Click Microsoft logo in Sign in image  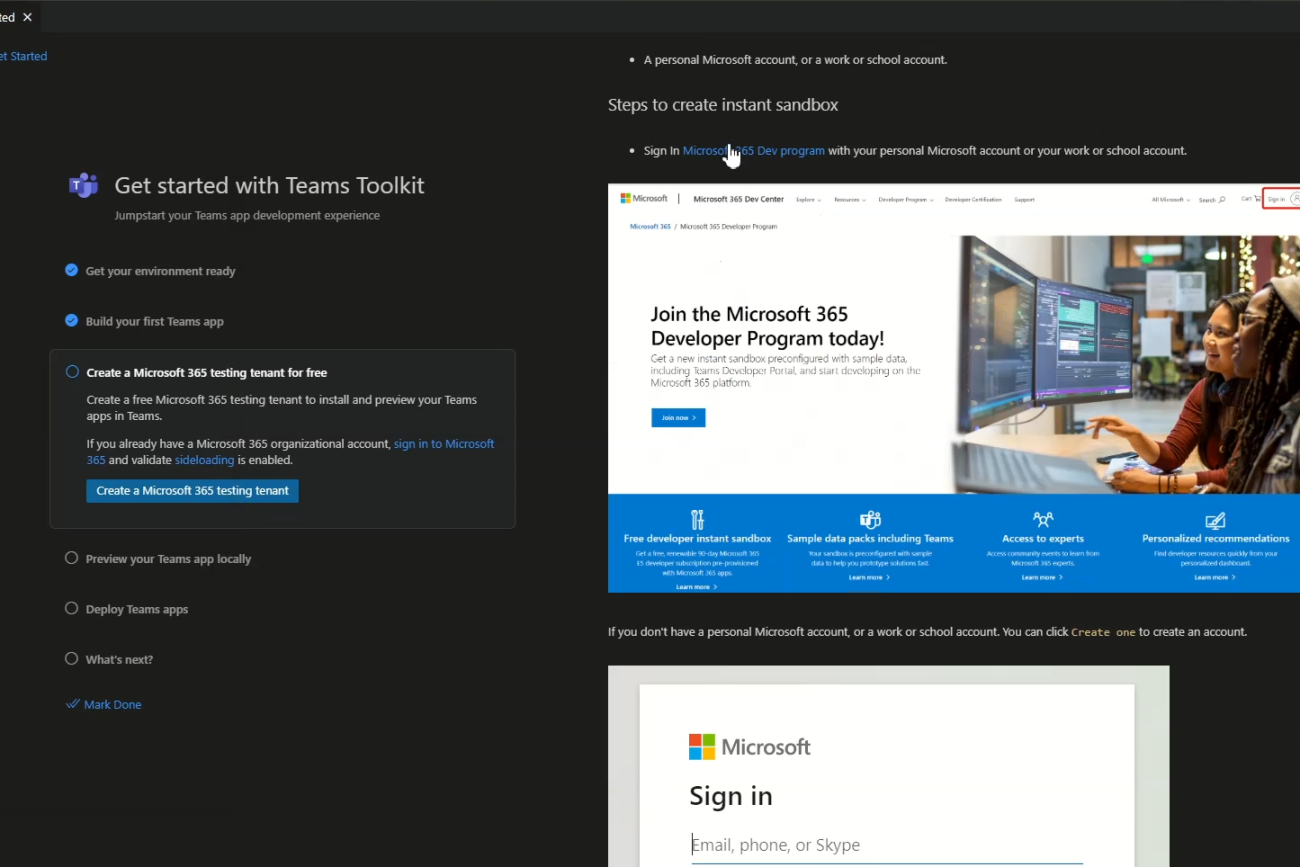click(749, 747)
